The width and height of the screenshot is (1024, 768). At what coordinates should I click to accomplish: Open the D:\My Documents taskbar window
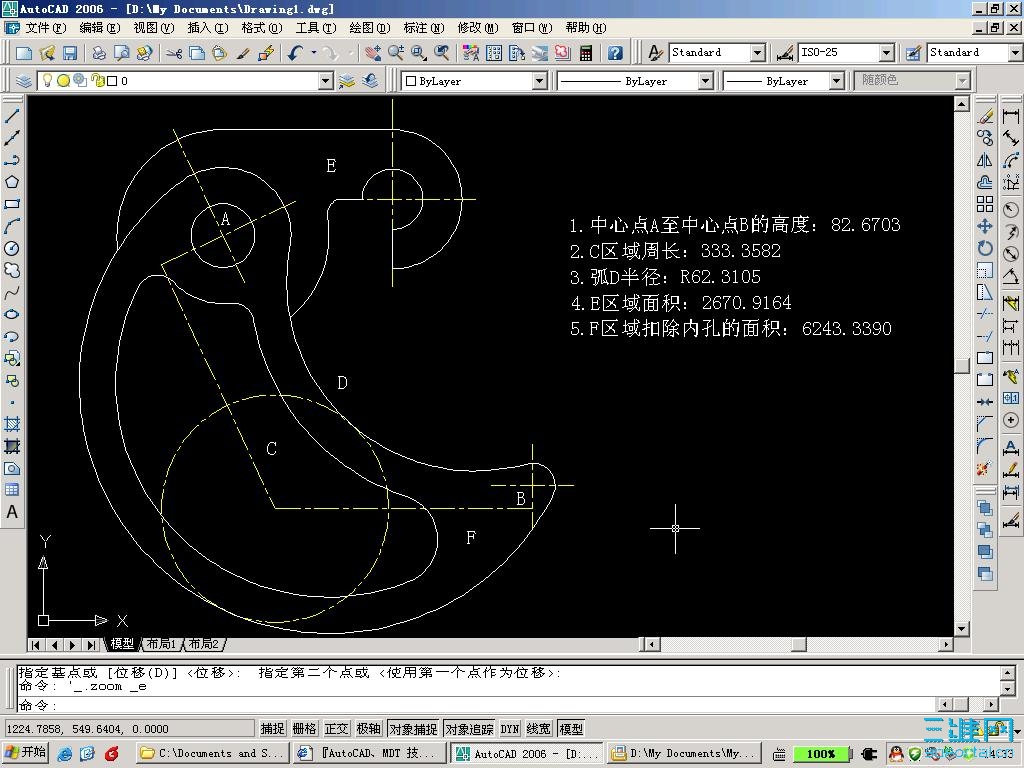[x=684, y=754]
